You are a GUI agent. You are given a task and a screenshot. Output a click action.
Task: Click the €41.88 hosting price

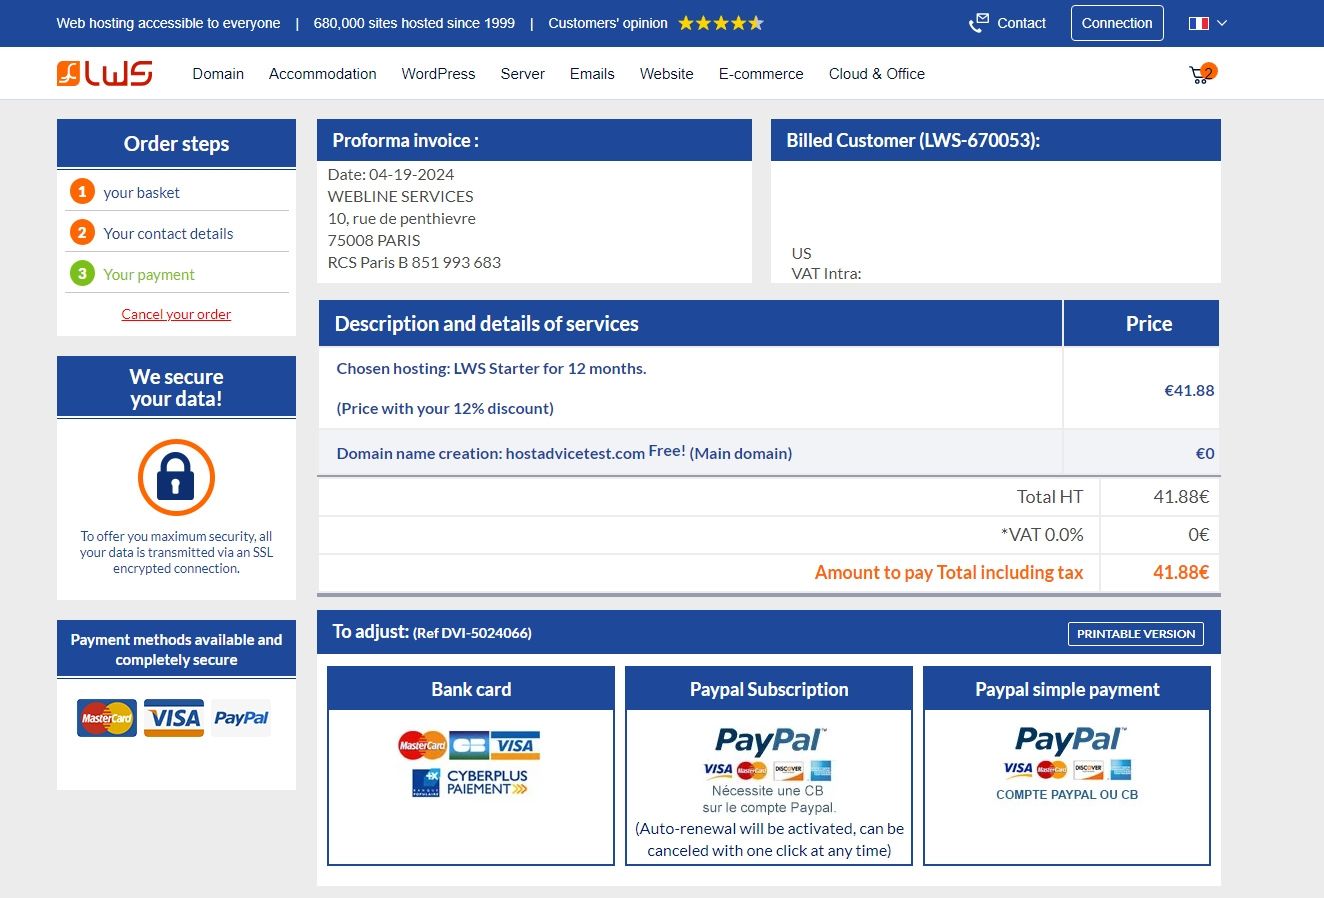coord(1189,391)
